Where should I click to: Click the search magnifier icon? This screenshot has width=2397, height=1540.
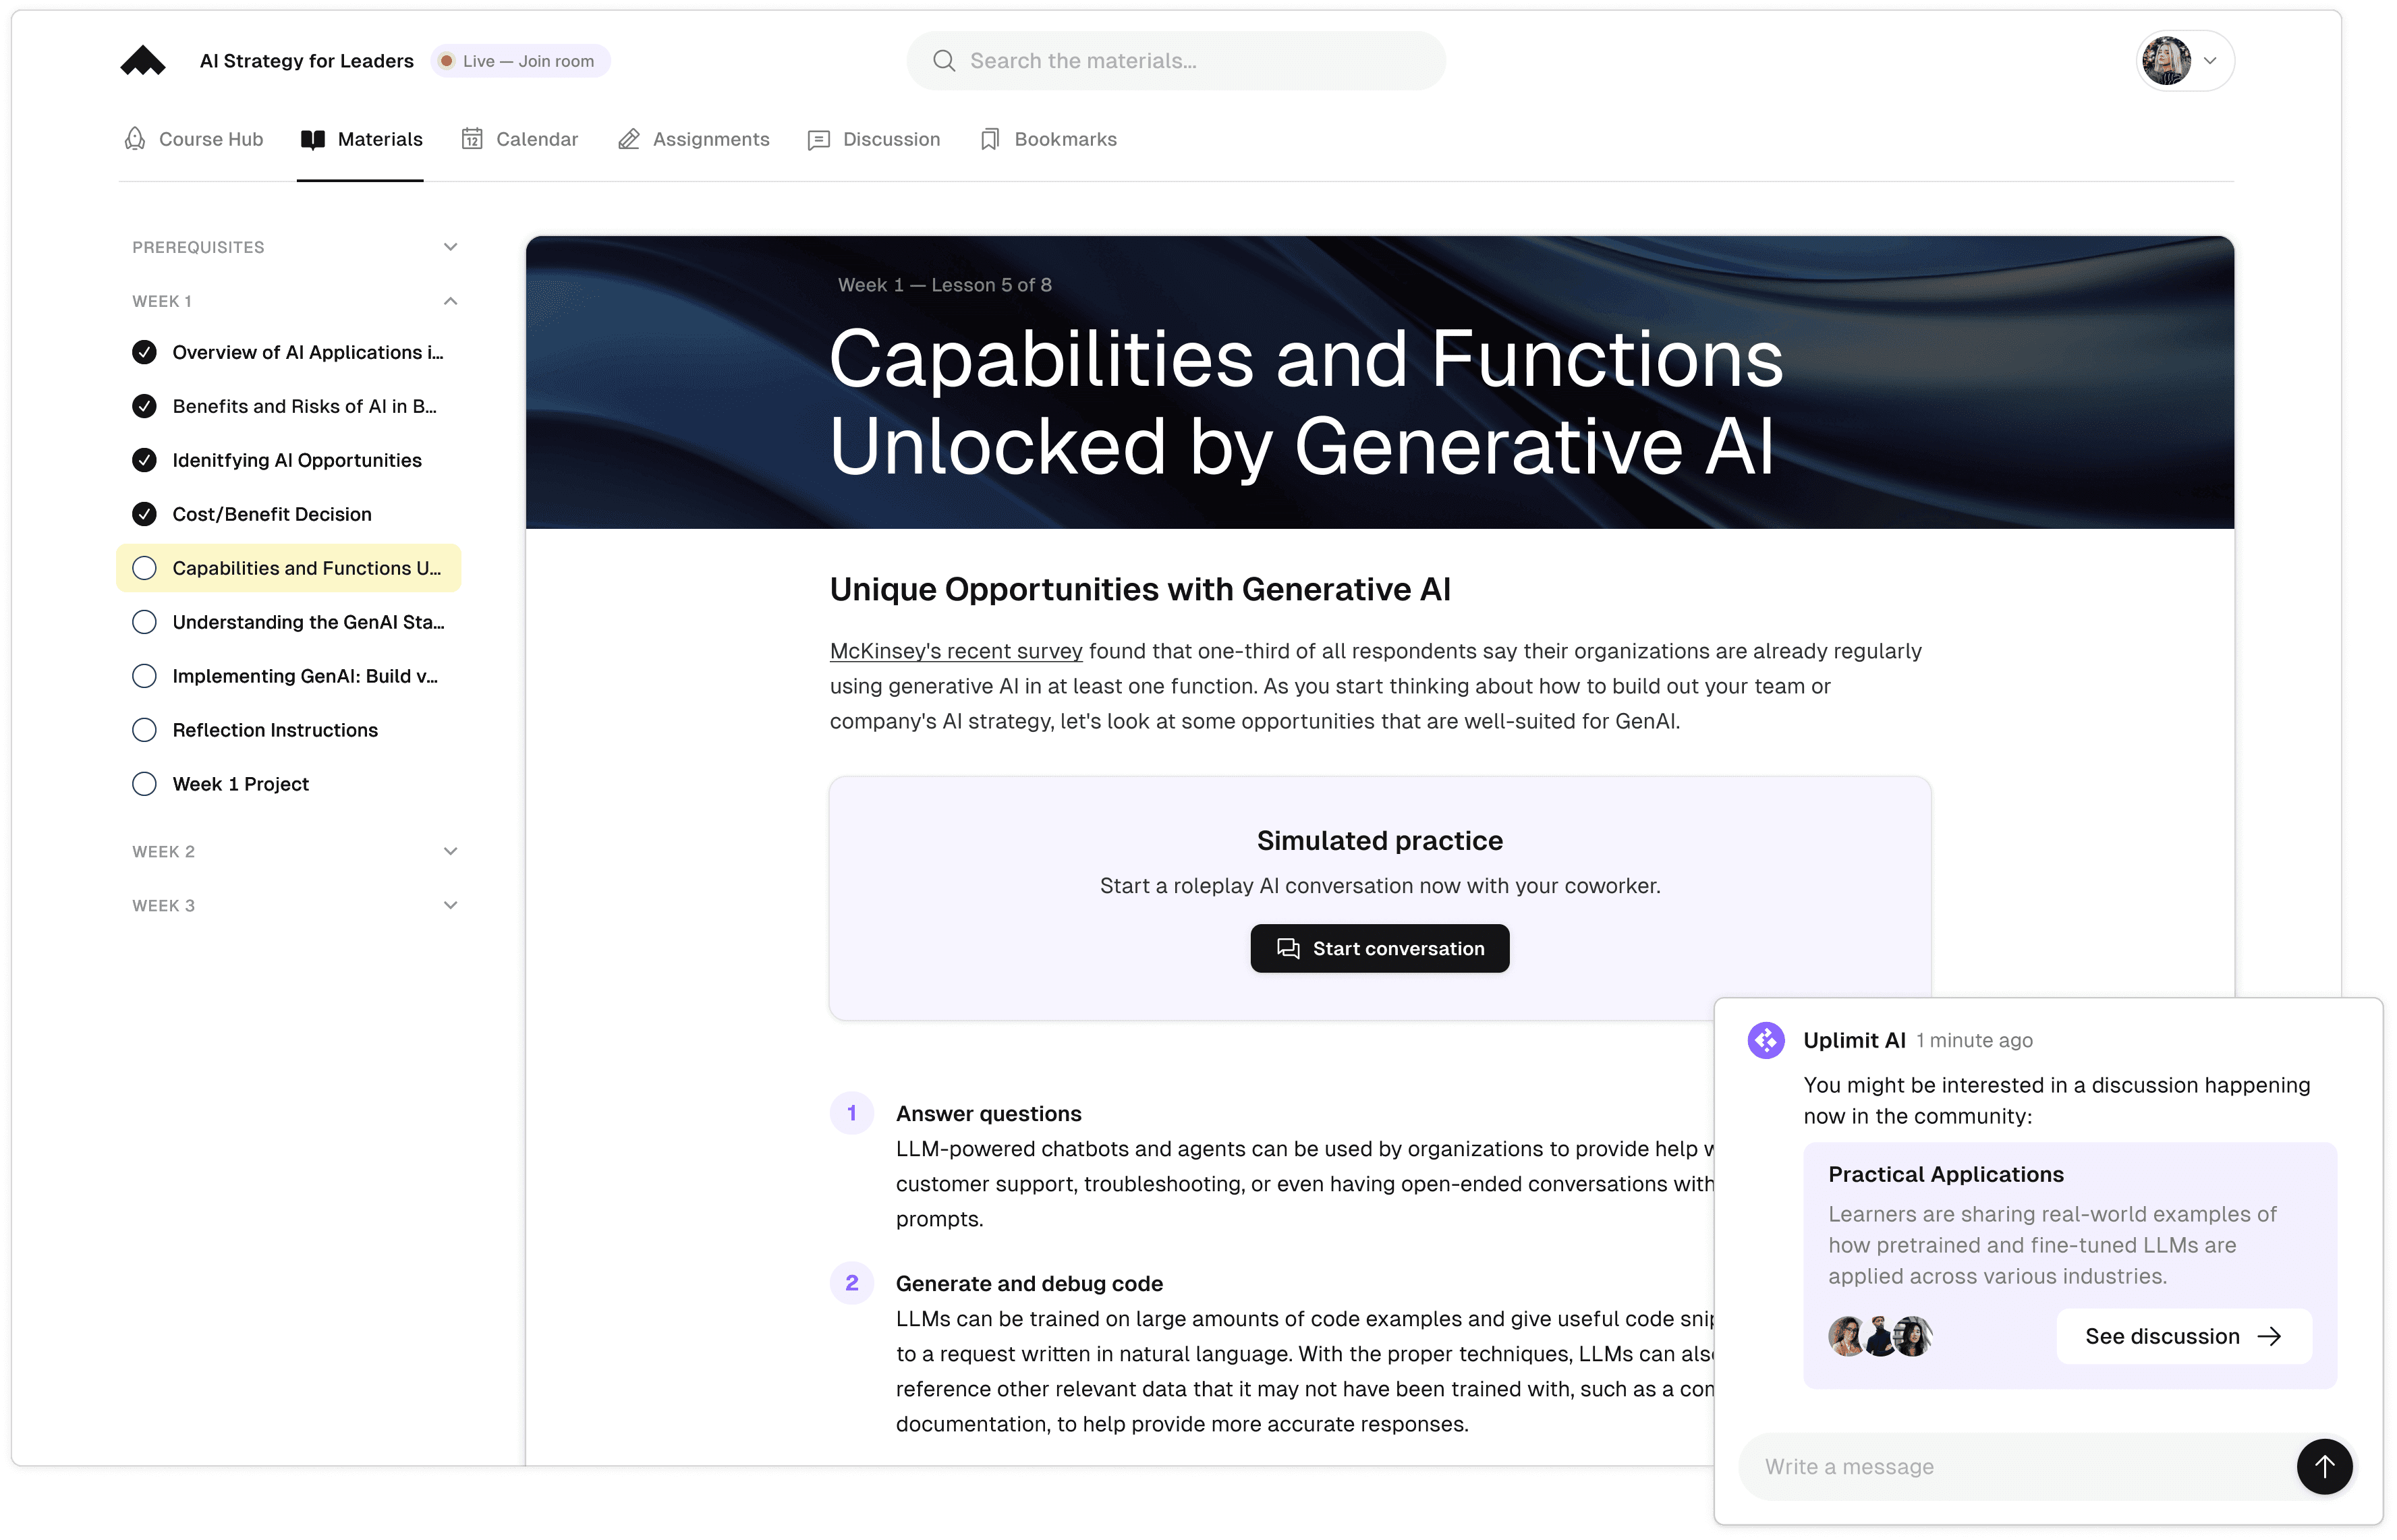click(944, 60)
